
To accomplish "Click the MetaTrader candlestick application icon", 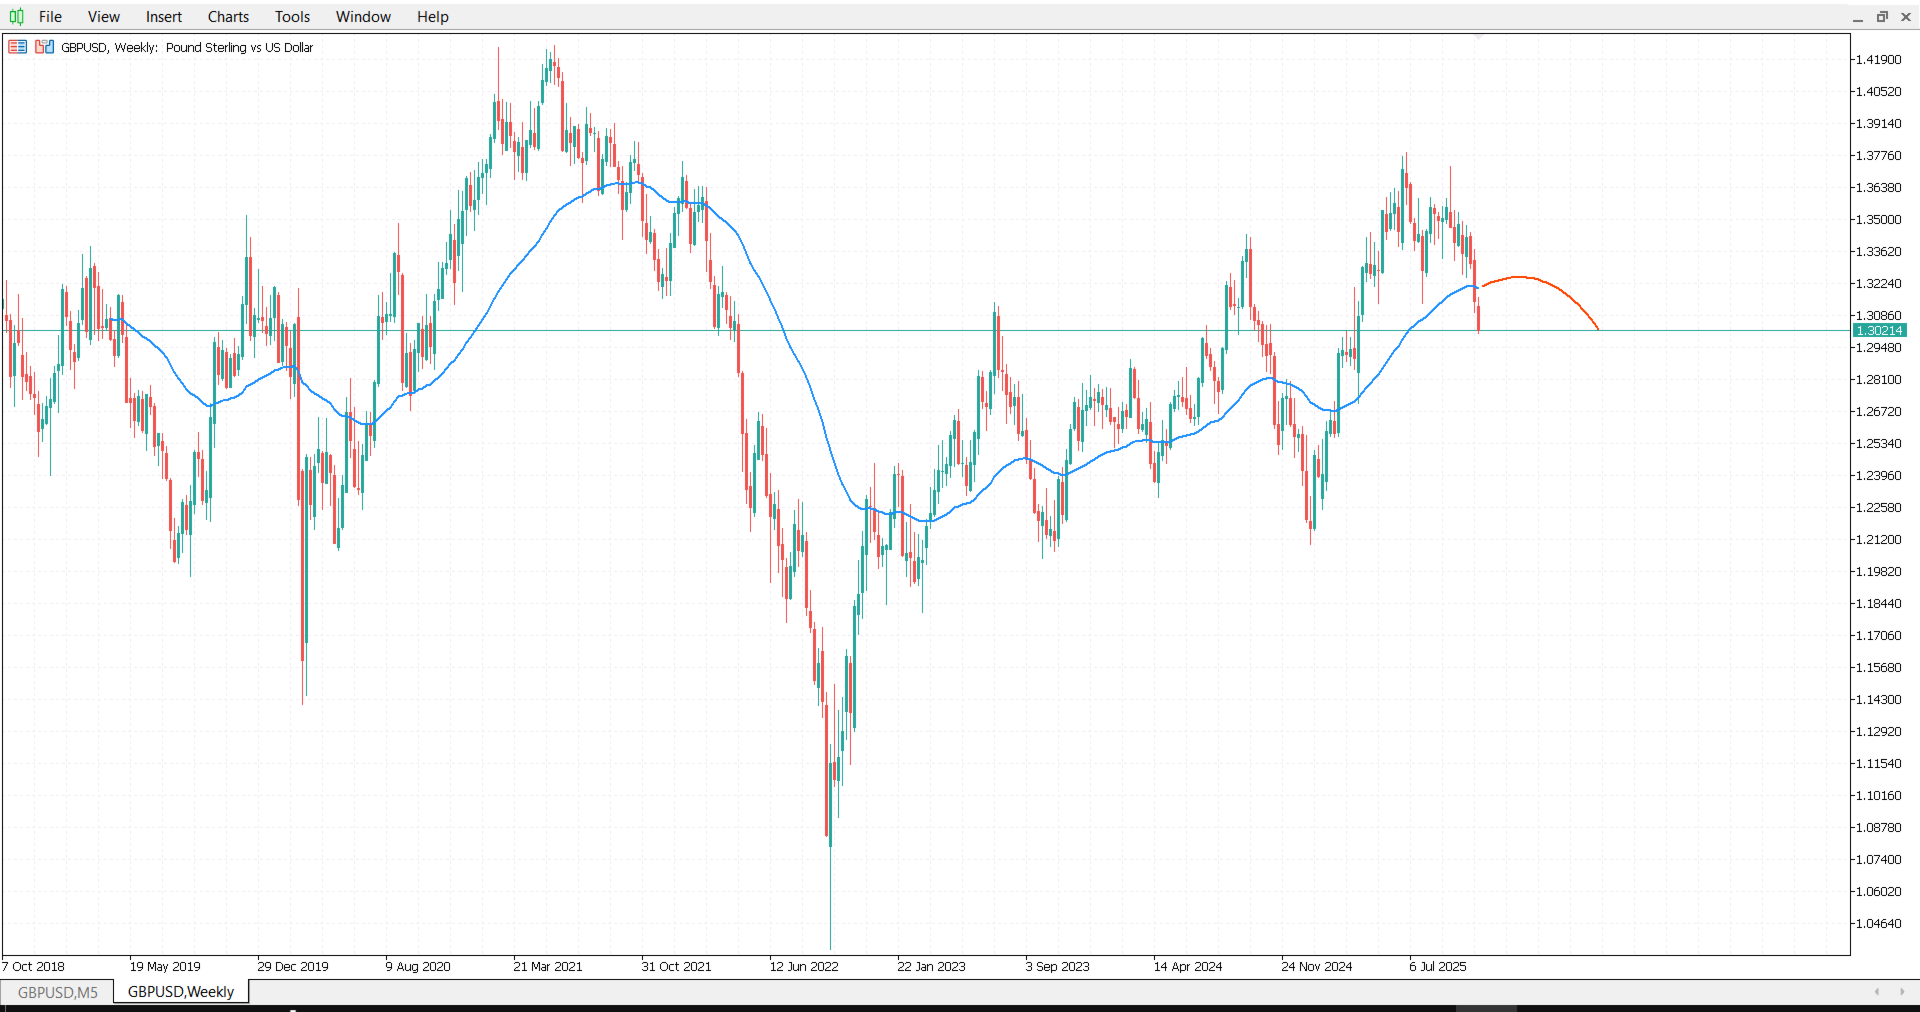I will (x=16, y=16).
